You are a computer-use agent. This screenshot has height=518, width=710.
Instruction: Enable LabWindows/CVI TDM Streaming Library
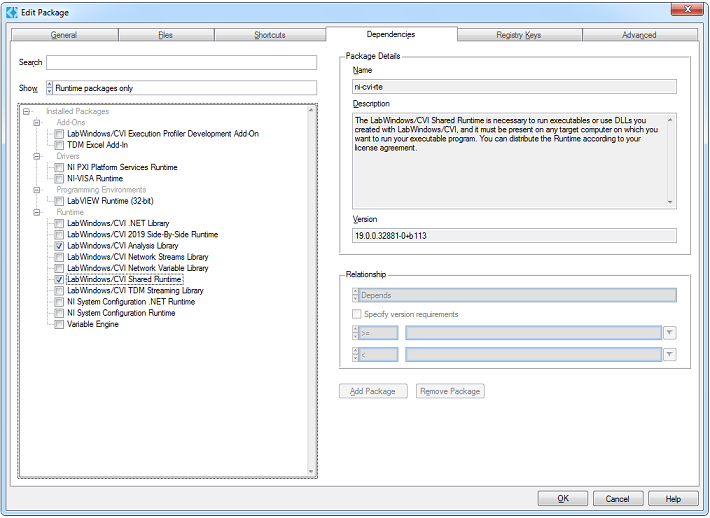tap(59, 291)
